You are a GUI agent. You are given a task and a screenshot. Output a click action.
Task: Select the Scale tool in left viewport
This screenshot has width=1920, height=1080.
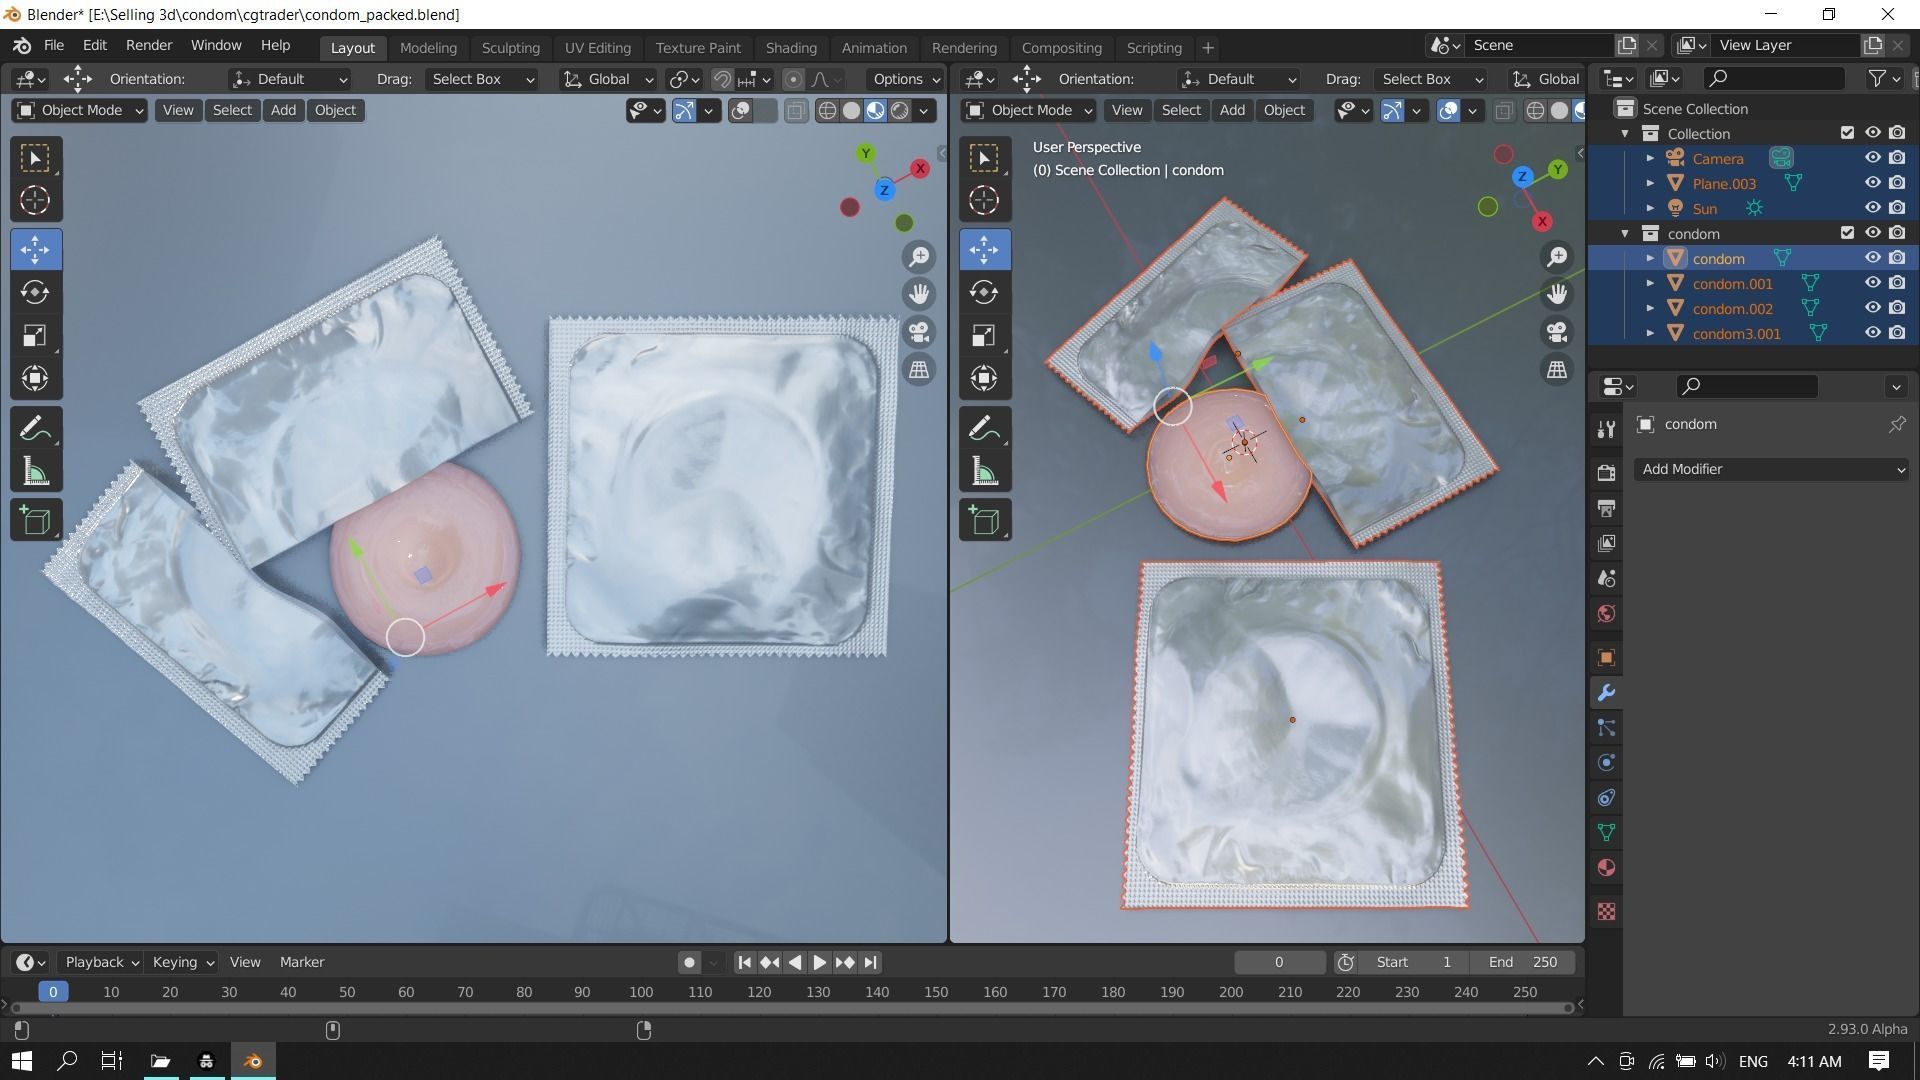(x=35, y=335)
